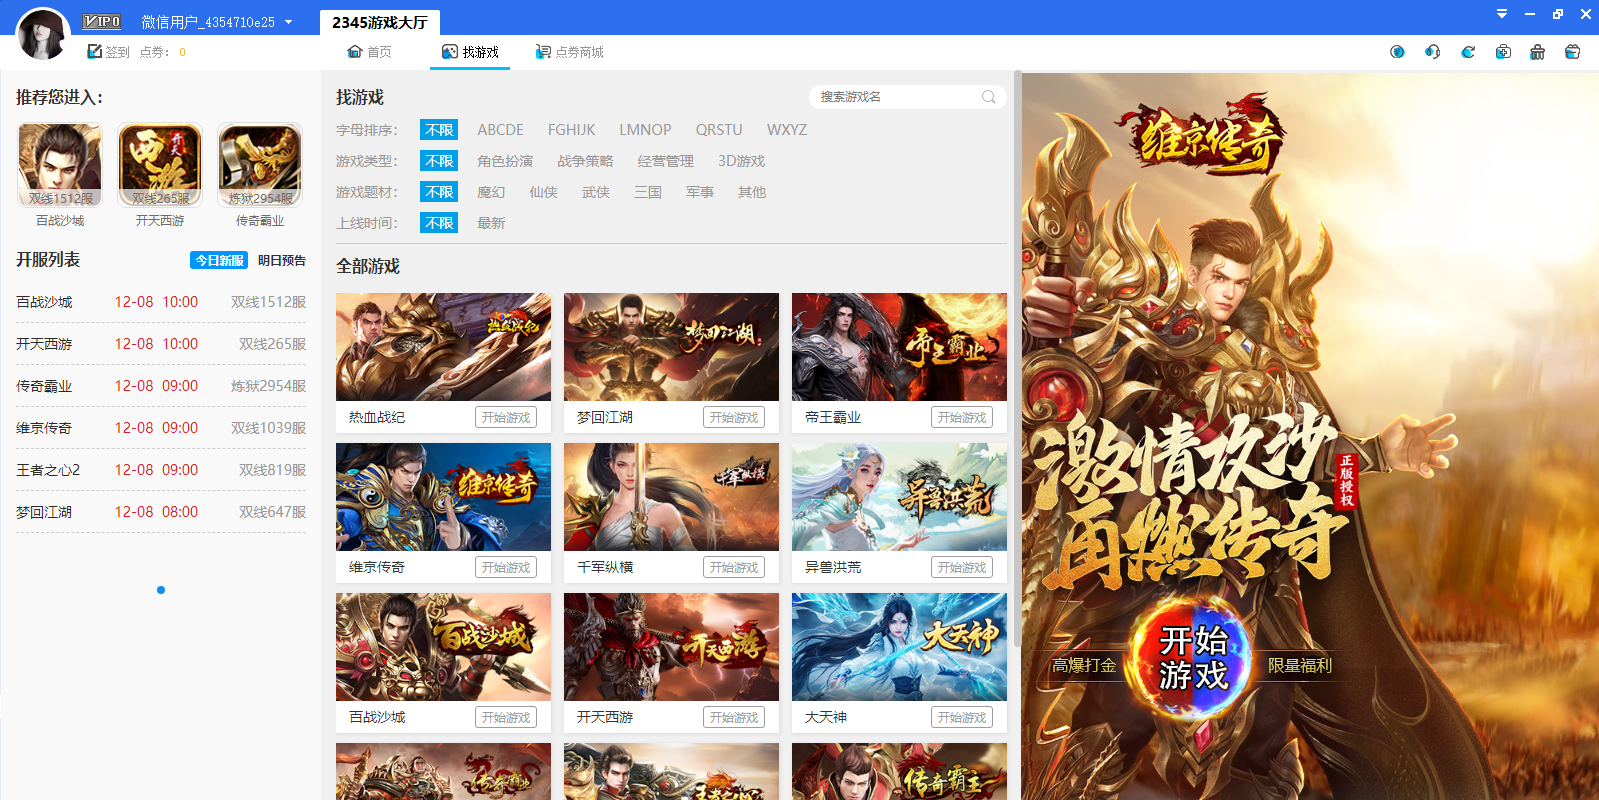1599x800 pixels.
Task: Open customer service via the headset icon
Action: point(1432,52)
